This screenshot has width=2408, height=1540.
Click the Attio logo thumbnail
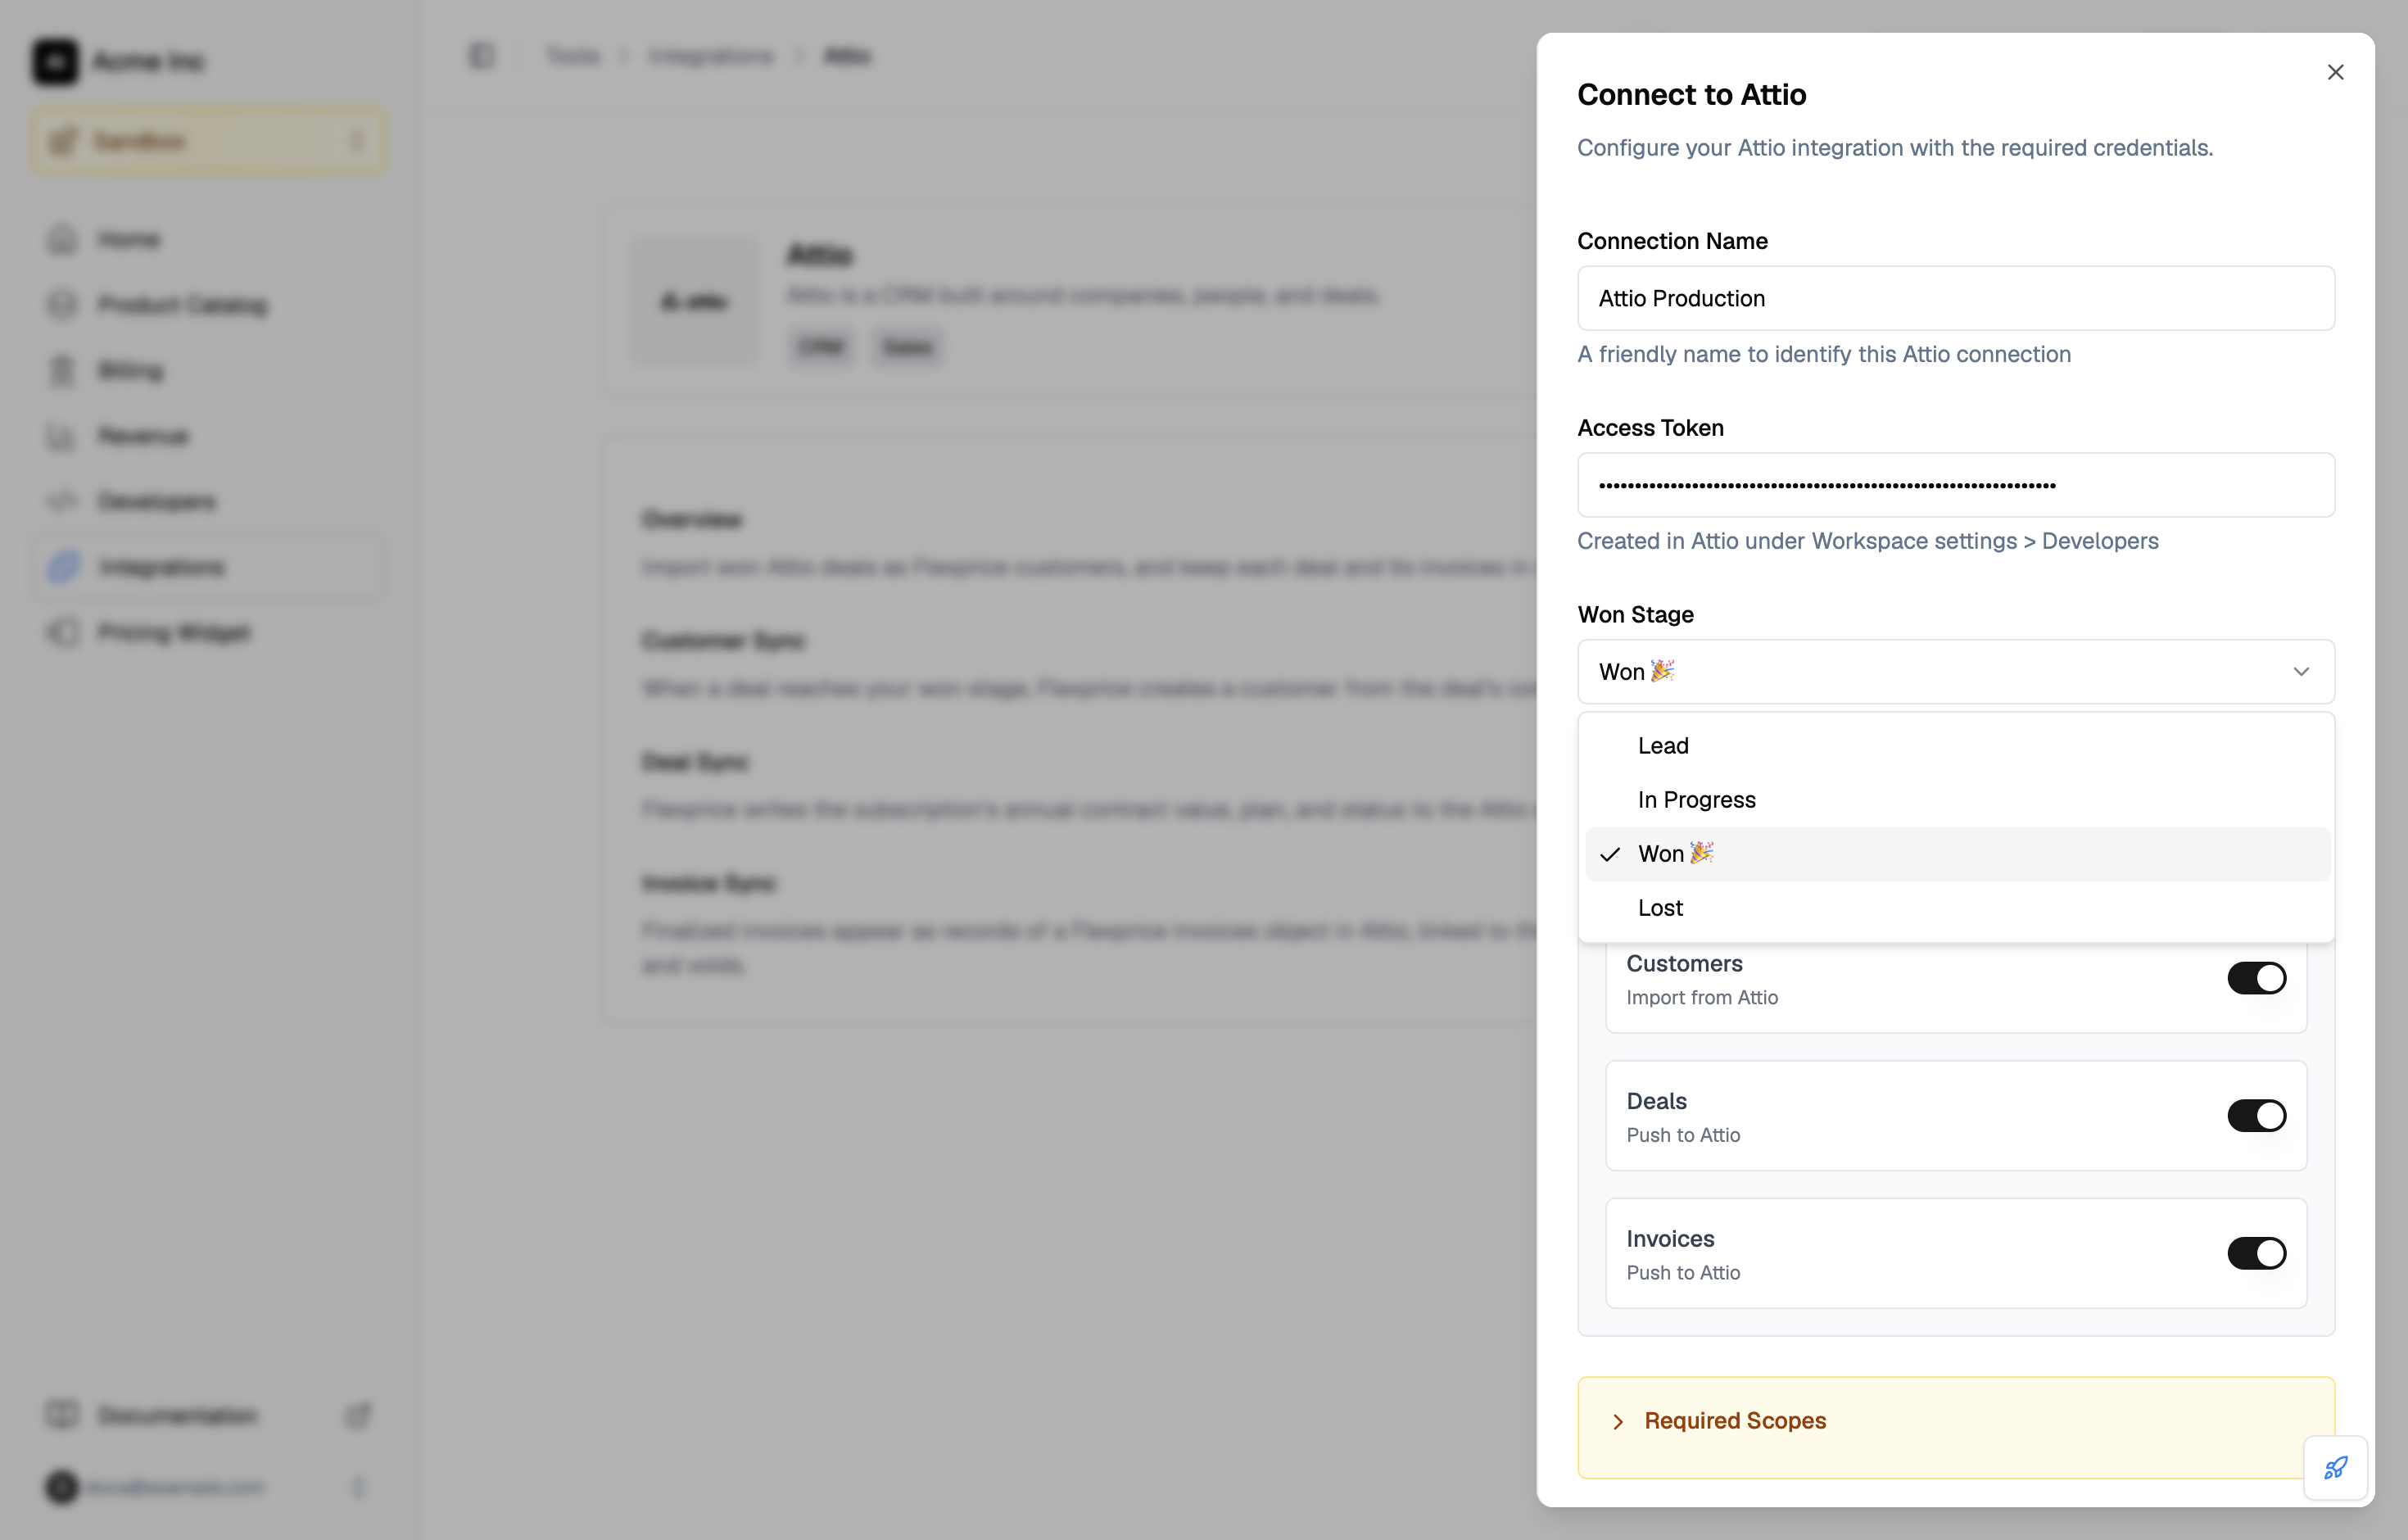tap(694, 301)
